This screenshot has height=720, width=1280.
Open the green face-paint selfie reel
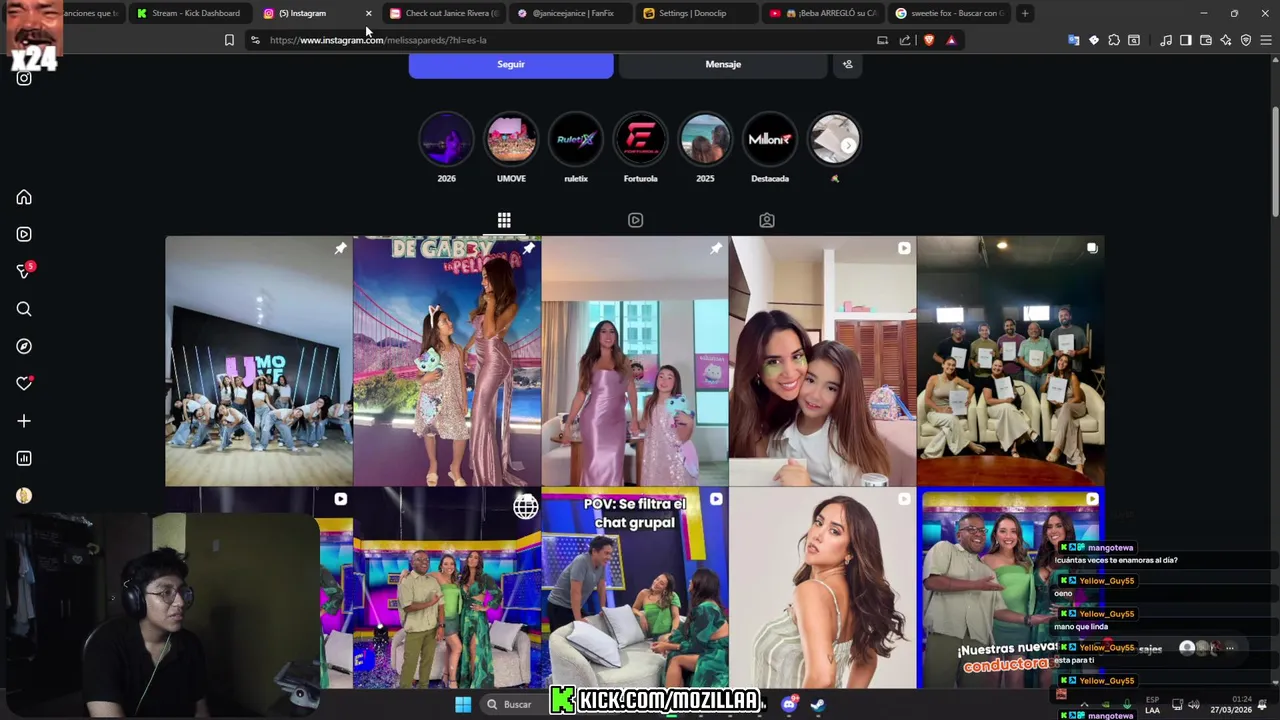823,361
